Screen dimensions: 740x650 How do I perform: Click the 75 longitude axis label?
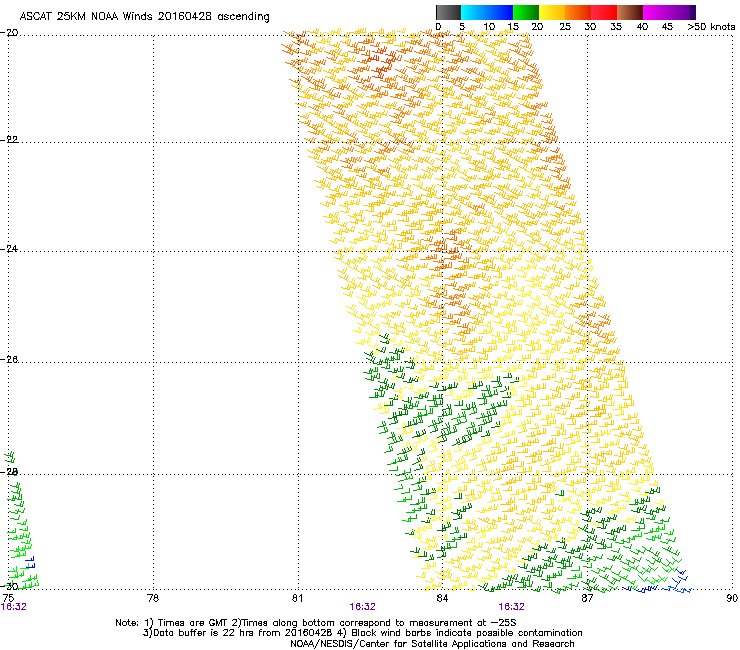[8, 598]
